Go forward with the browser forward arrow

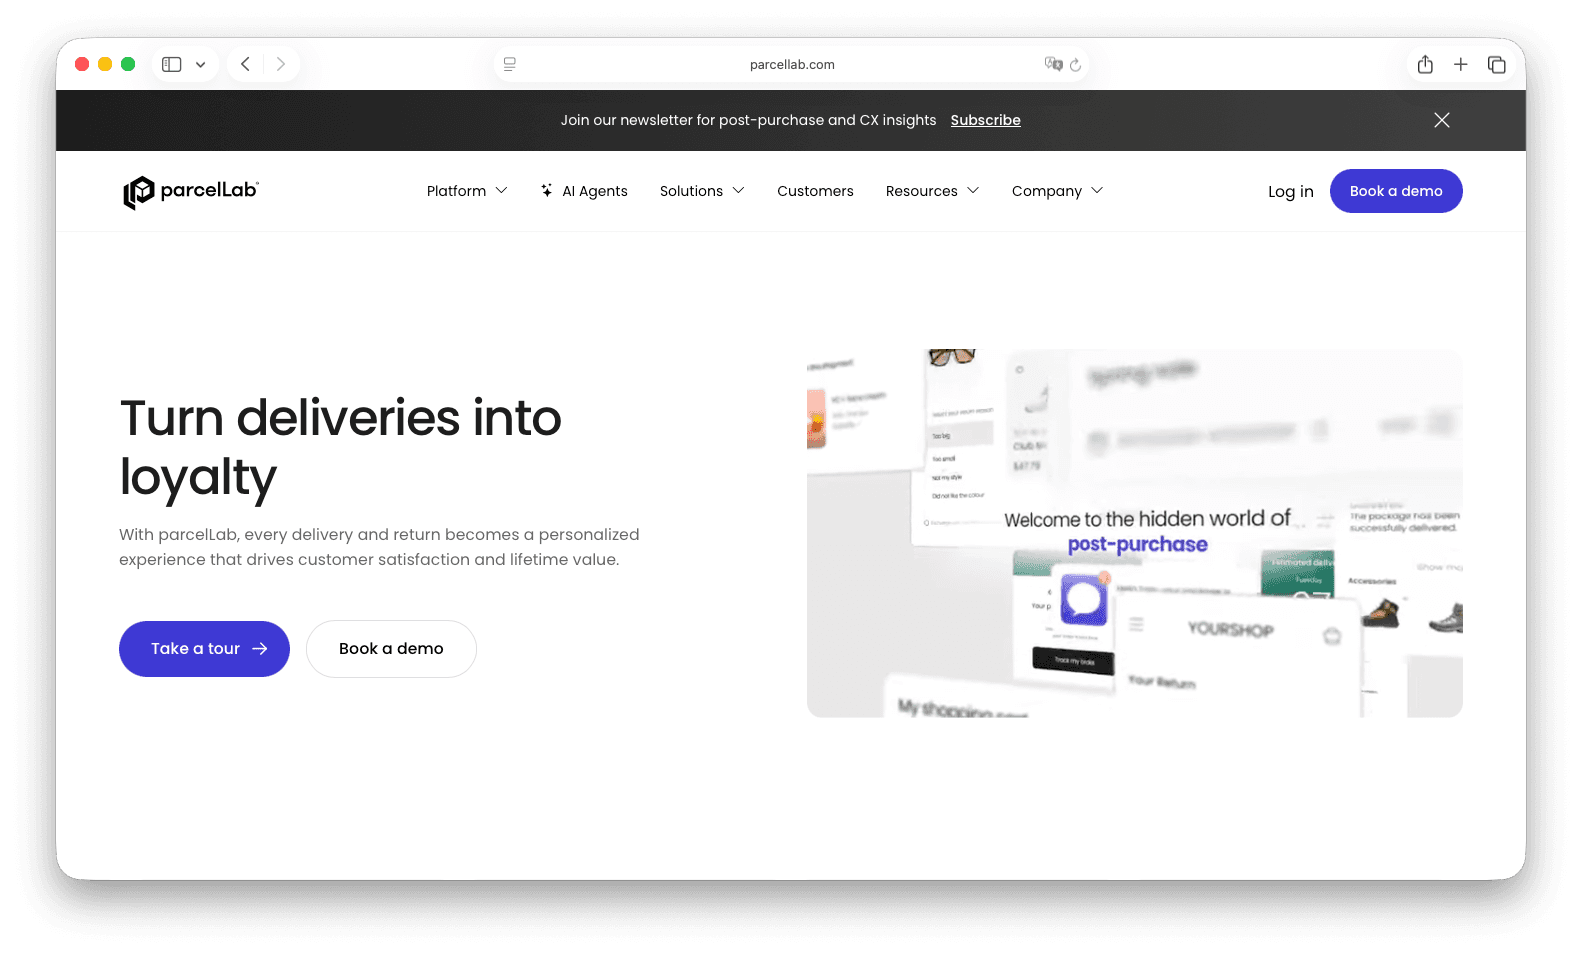(x=281, y=64)
